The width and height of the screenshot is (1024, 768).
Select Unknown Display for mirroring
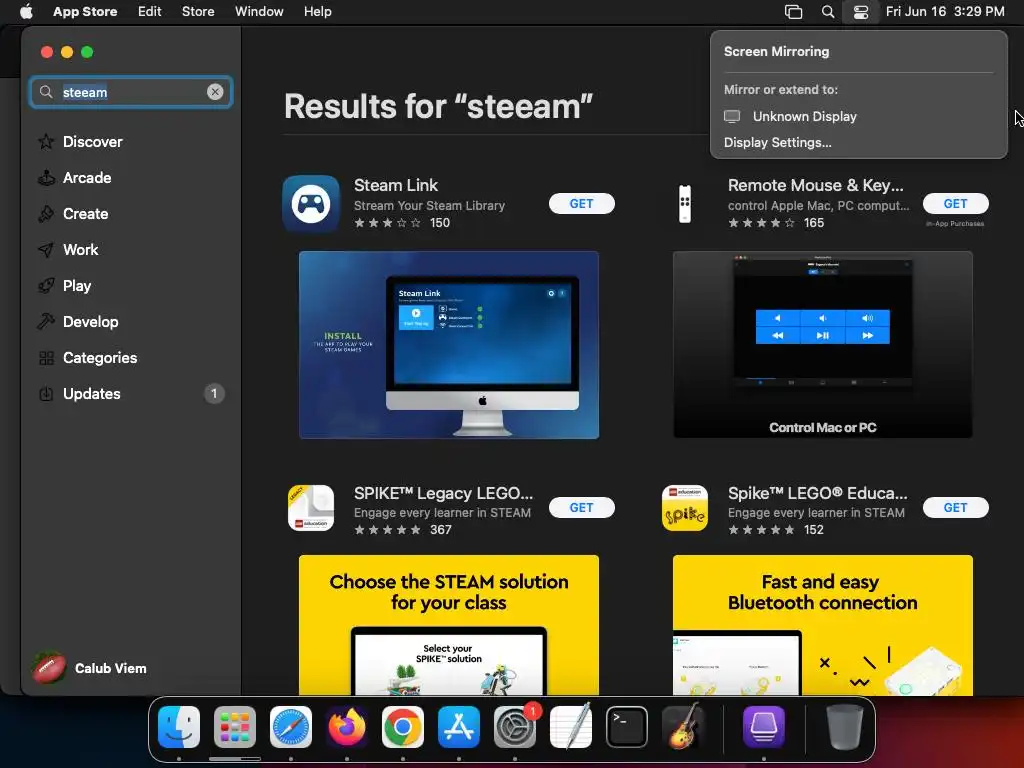point(858,116)
